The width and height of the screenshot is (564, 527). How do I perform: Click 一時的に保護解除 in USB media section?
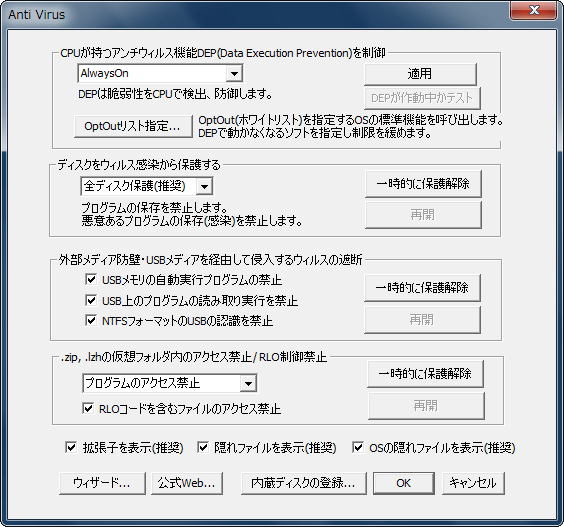coord(422,287)
